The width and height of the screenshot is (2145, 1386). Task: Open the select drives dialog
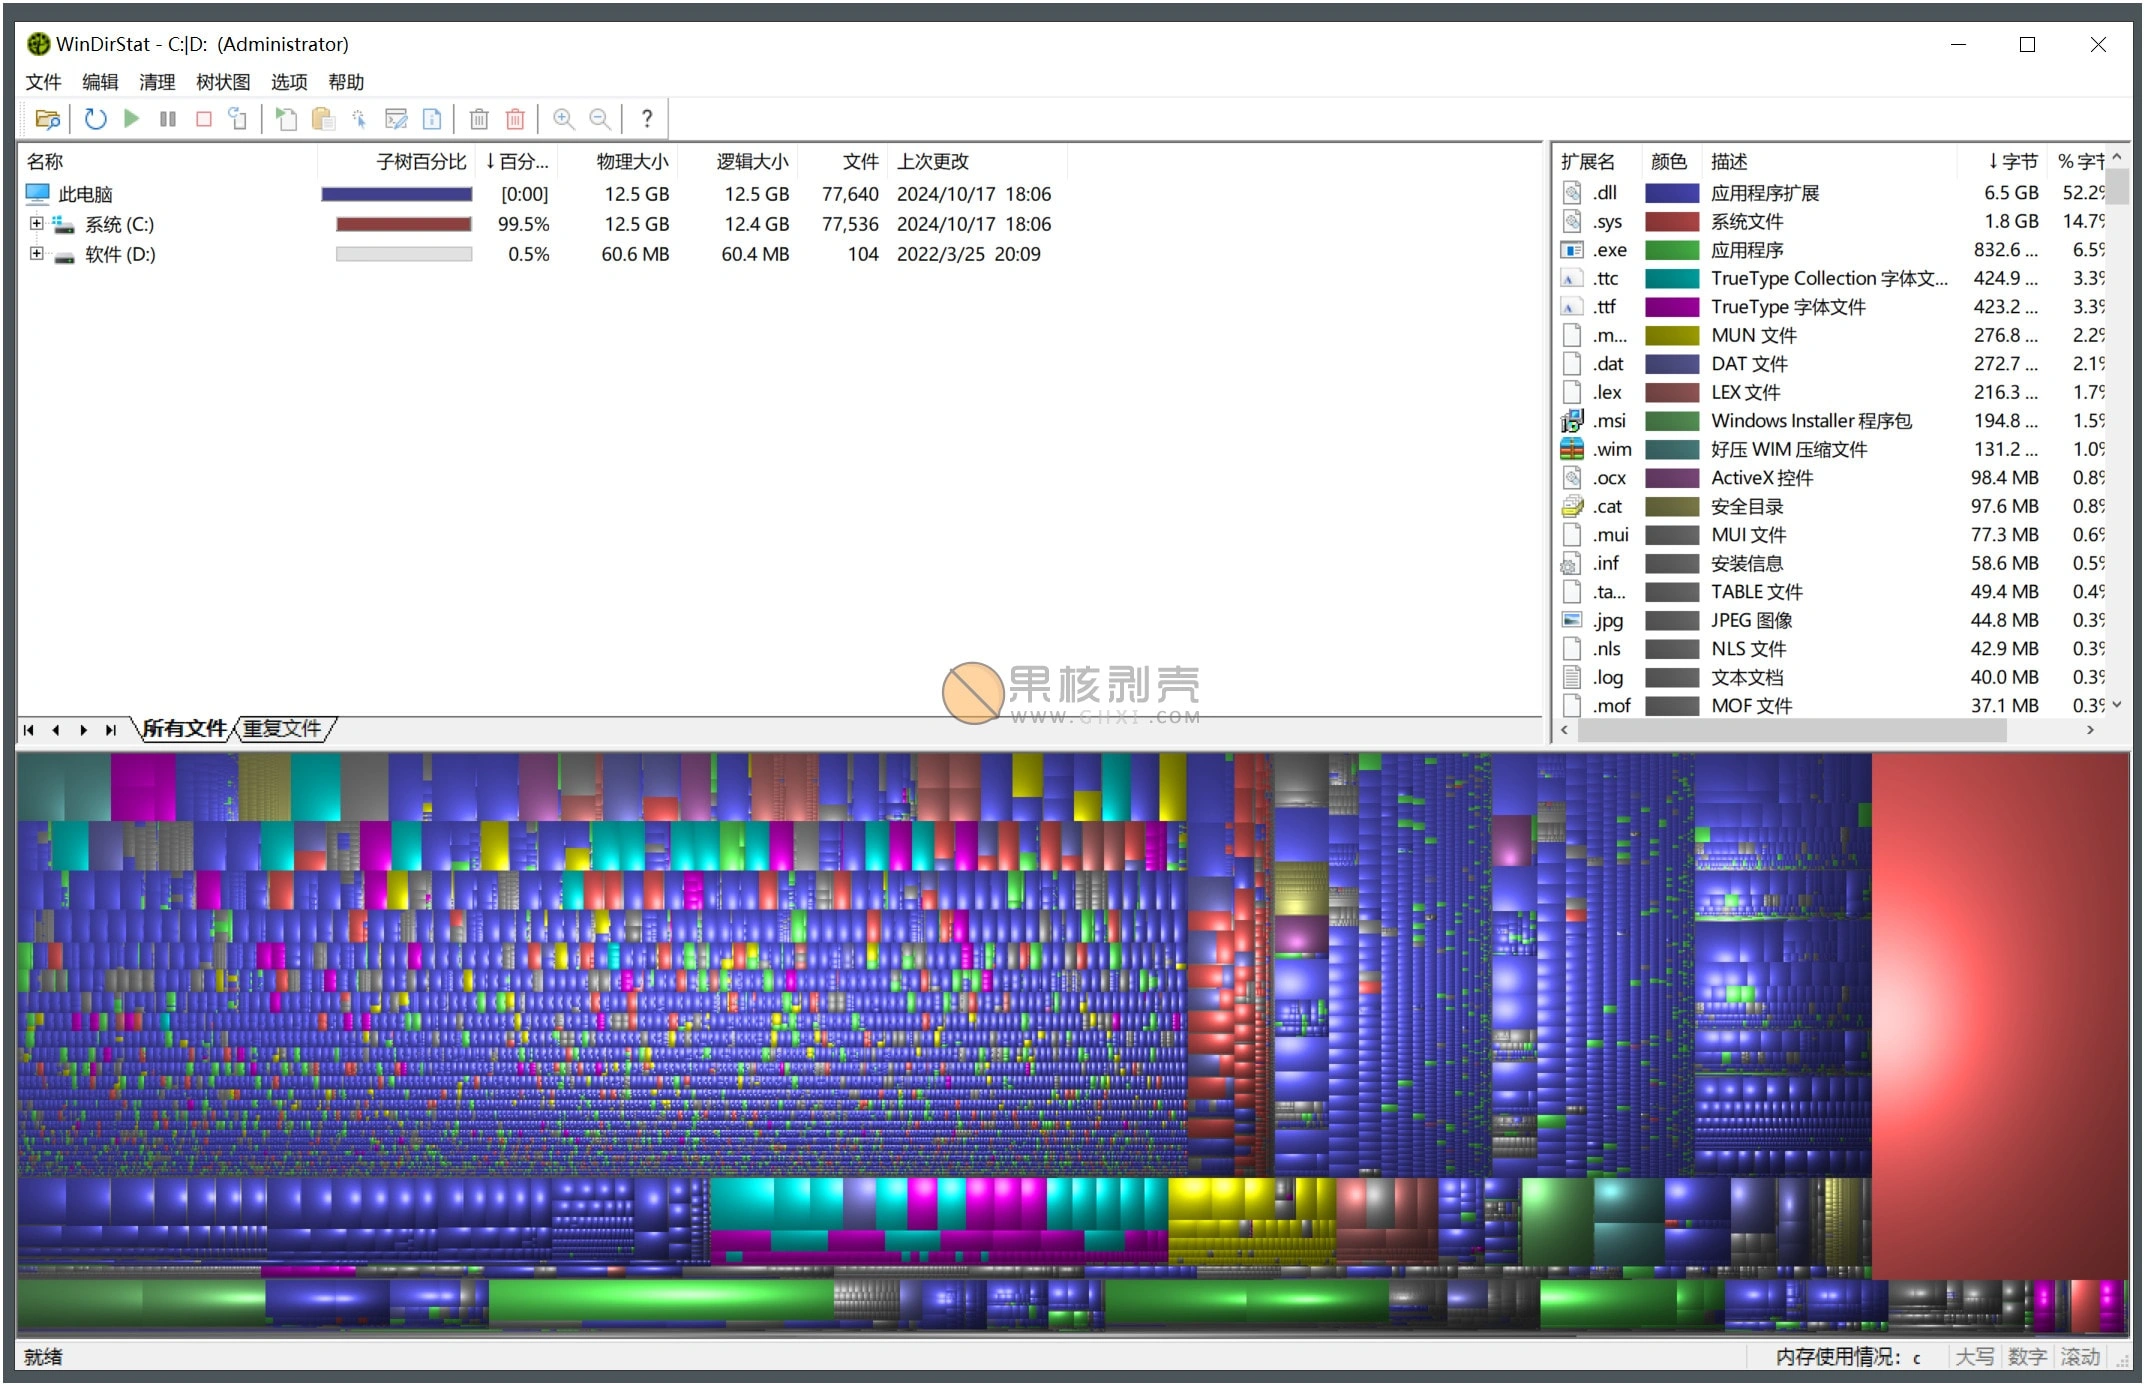(x=48, y=119)
